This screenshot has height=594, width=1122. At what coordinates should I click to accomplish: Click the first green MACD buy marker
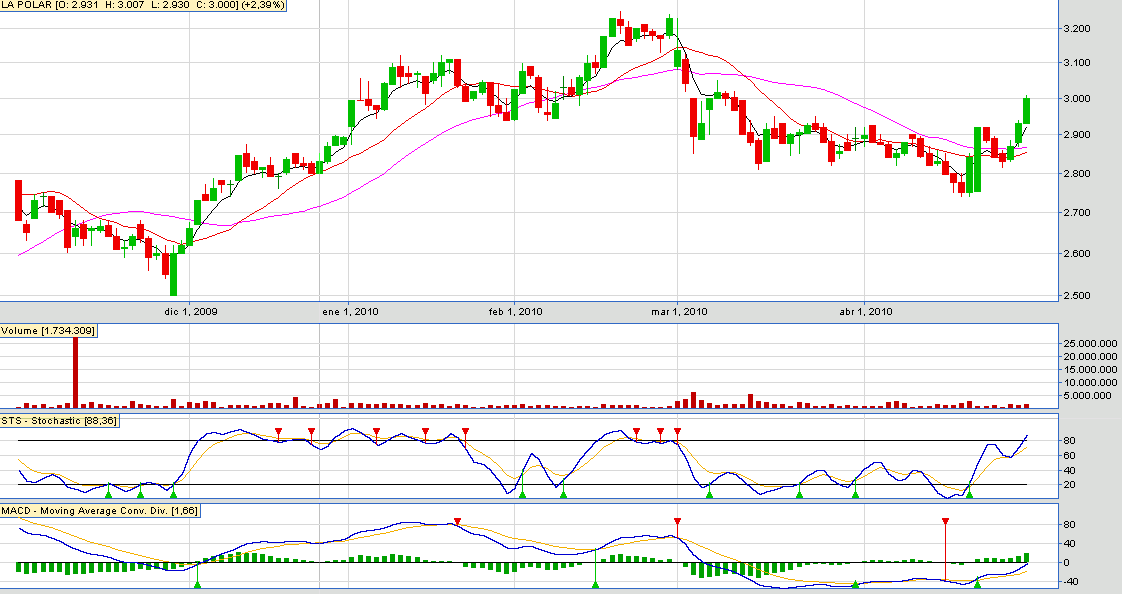click(197, 584)
